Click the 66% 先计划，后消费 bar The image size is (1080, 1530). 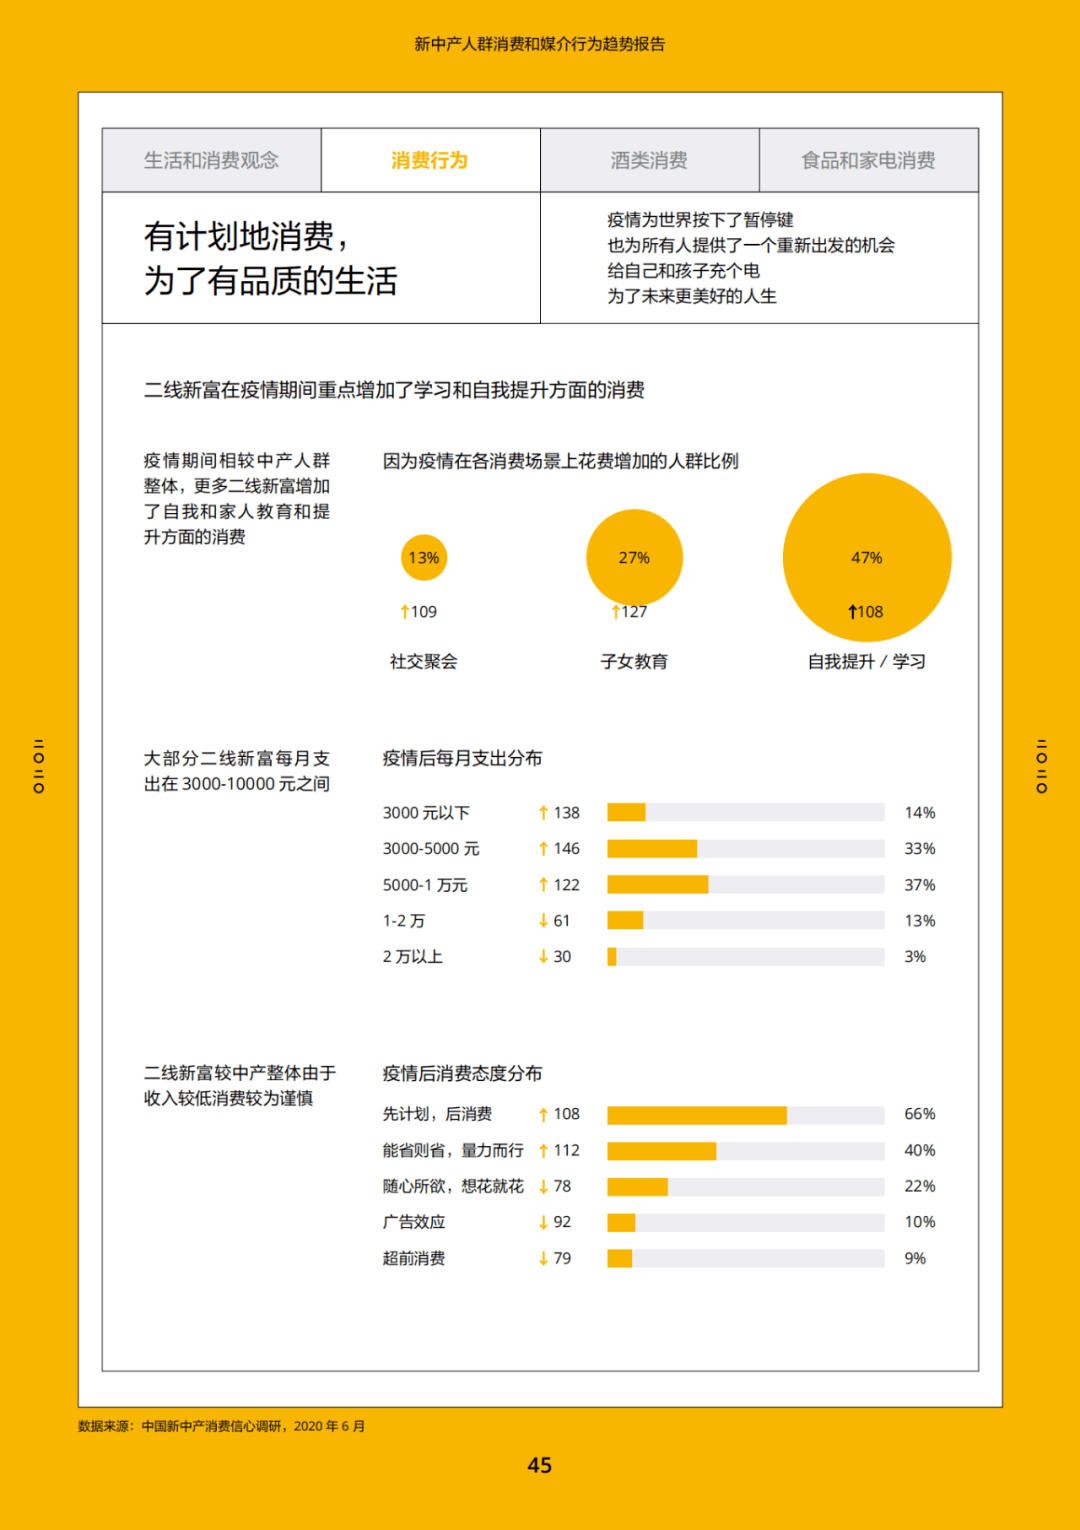(696, 1115)
